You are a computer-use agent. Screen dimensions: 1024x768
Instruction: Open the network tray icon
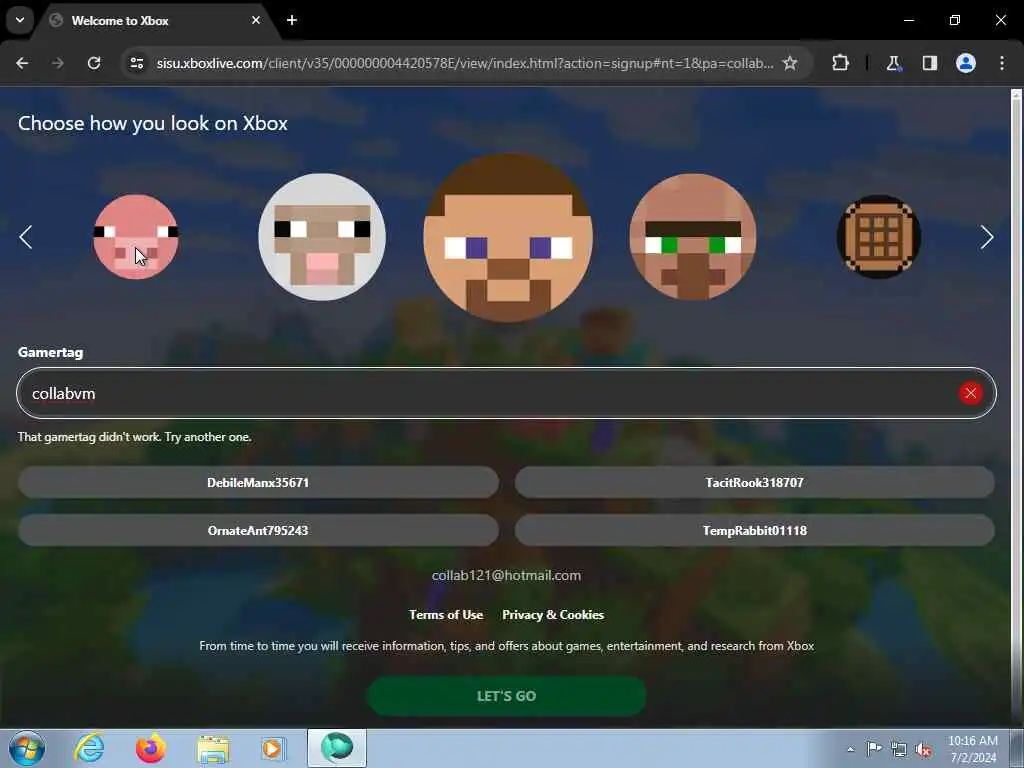899,749
